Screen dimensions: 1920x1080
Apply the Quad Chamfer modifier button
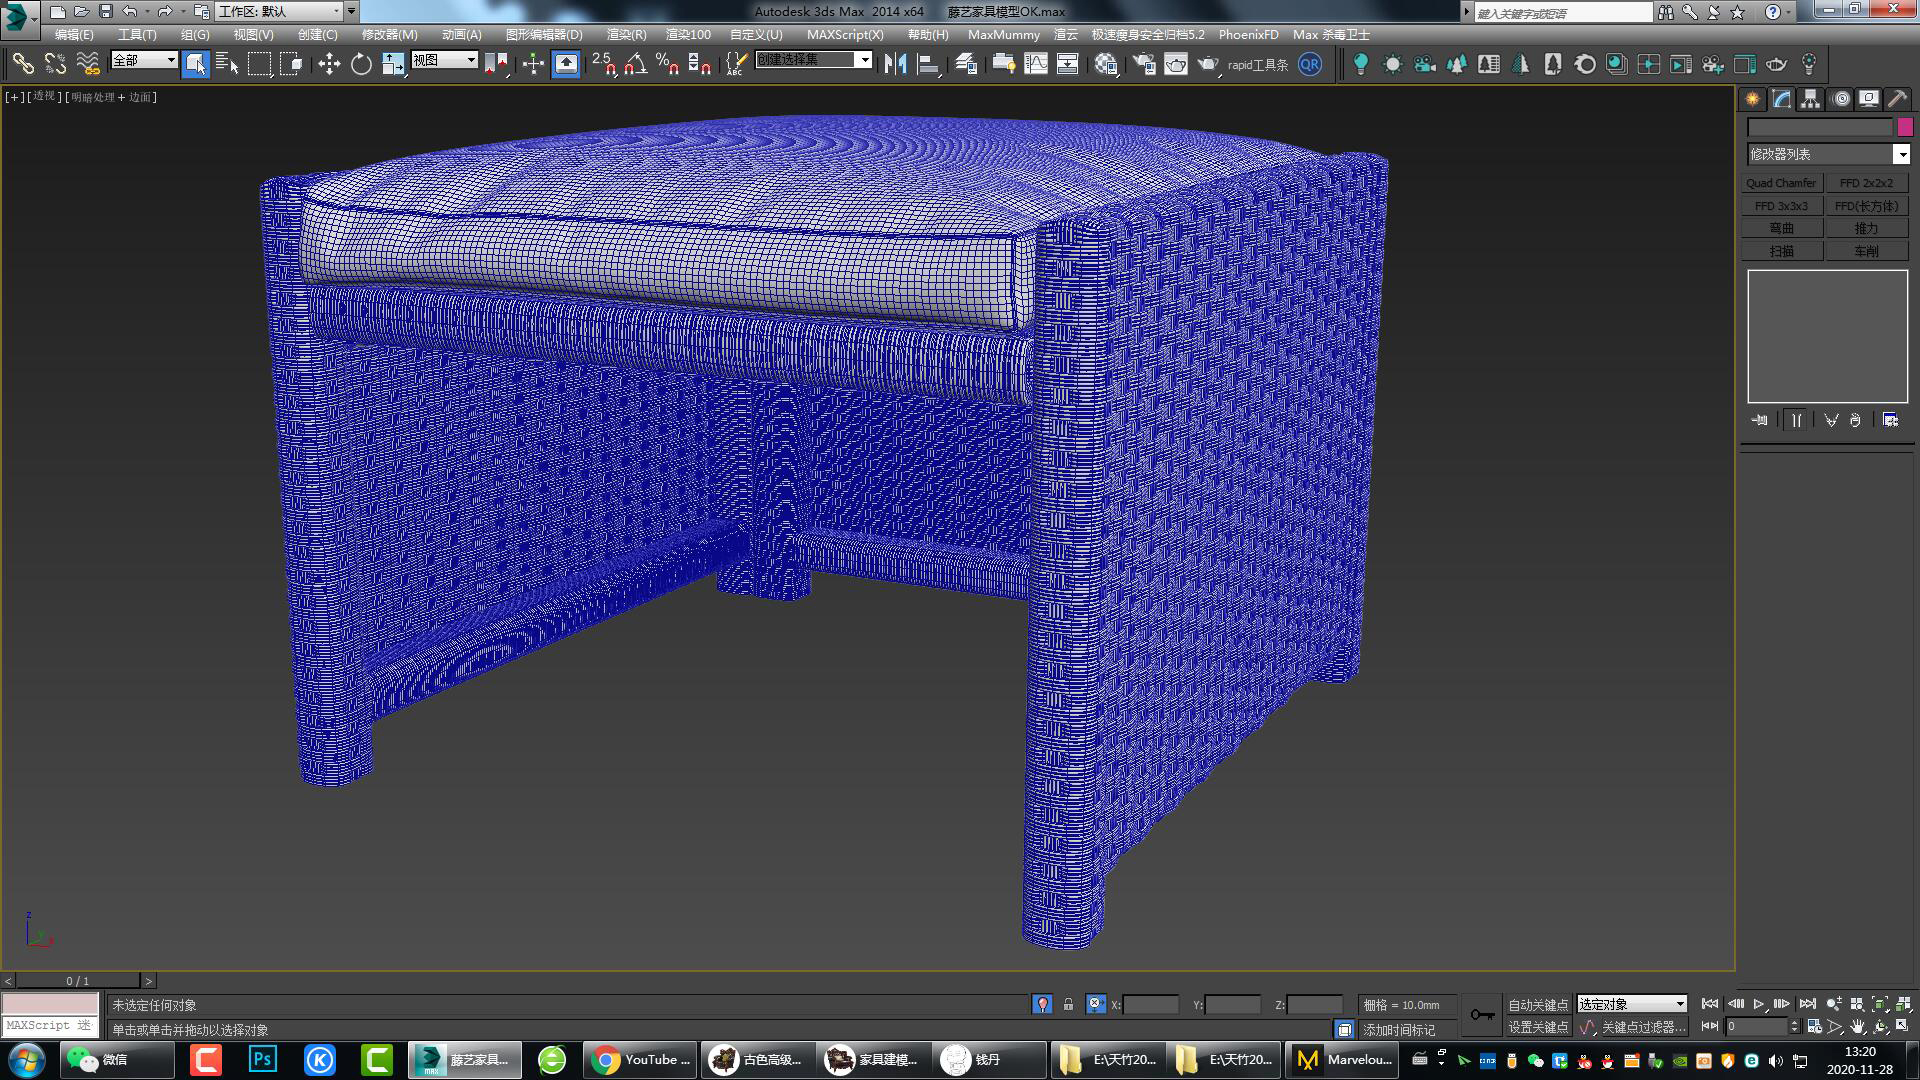coord(1782,182)
